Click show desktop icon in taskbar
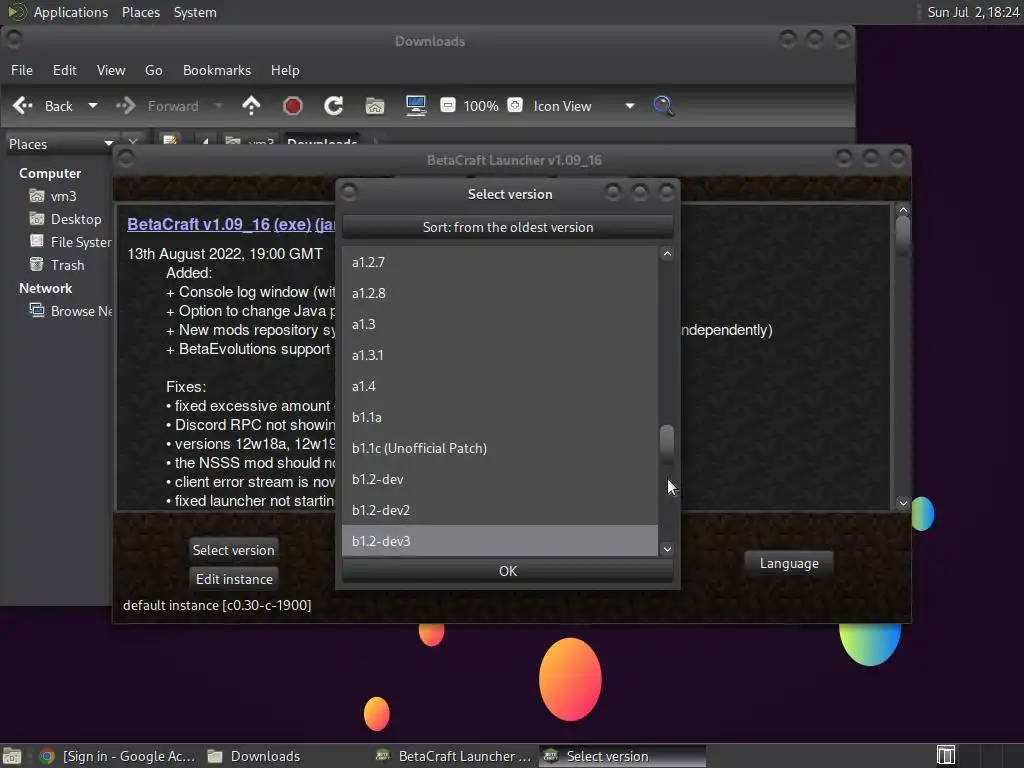Screen dimensions: 1024x768 pyautogui.click(x=12, y=756)
